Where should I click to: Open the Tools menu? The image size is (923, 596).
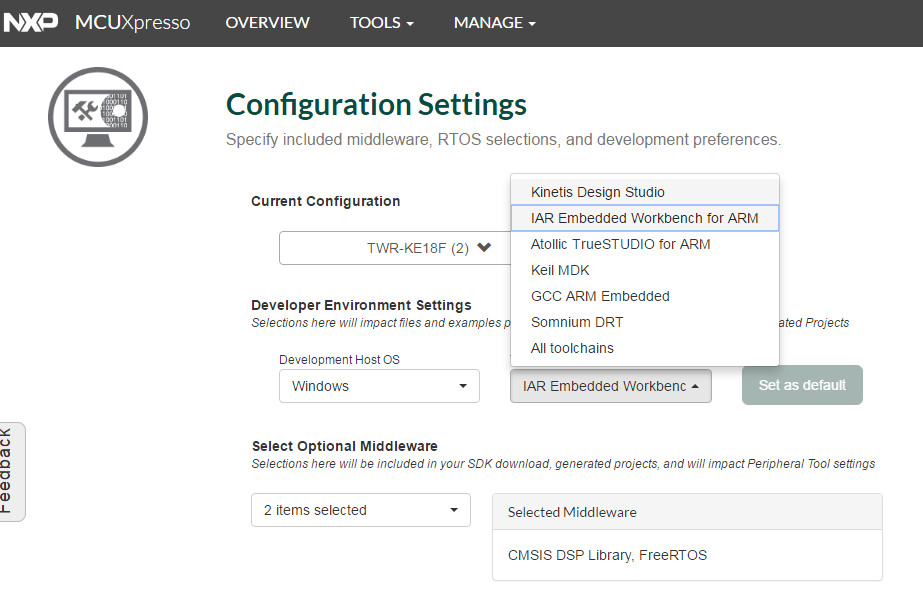click(x=381, y=22)
